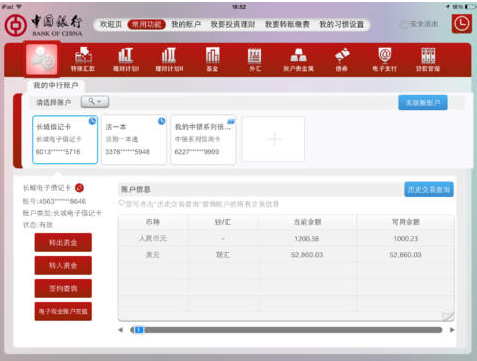Screen dimensions: 477x361
Task: Click the 1000.23 available balance value
Action: point(406,239)
